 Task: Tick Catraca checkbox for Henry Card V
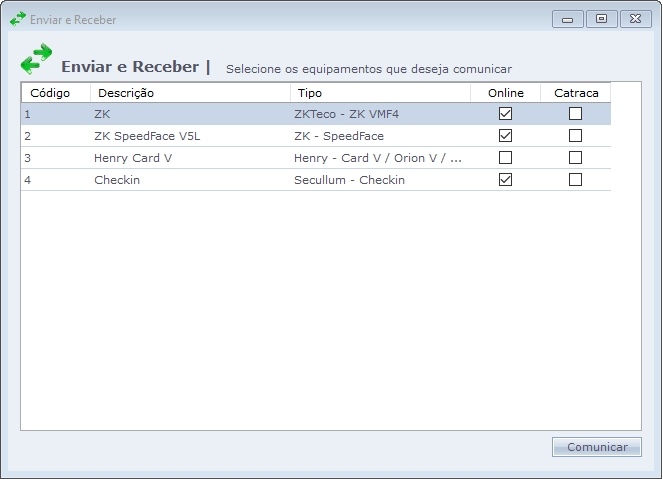click(575, 158)
